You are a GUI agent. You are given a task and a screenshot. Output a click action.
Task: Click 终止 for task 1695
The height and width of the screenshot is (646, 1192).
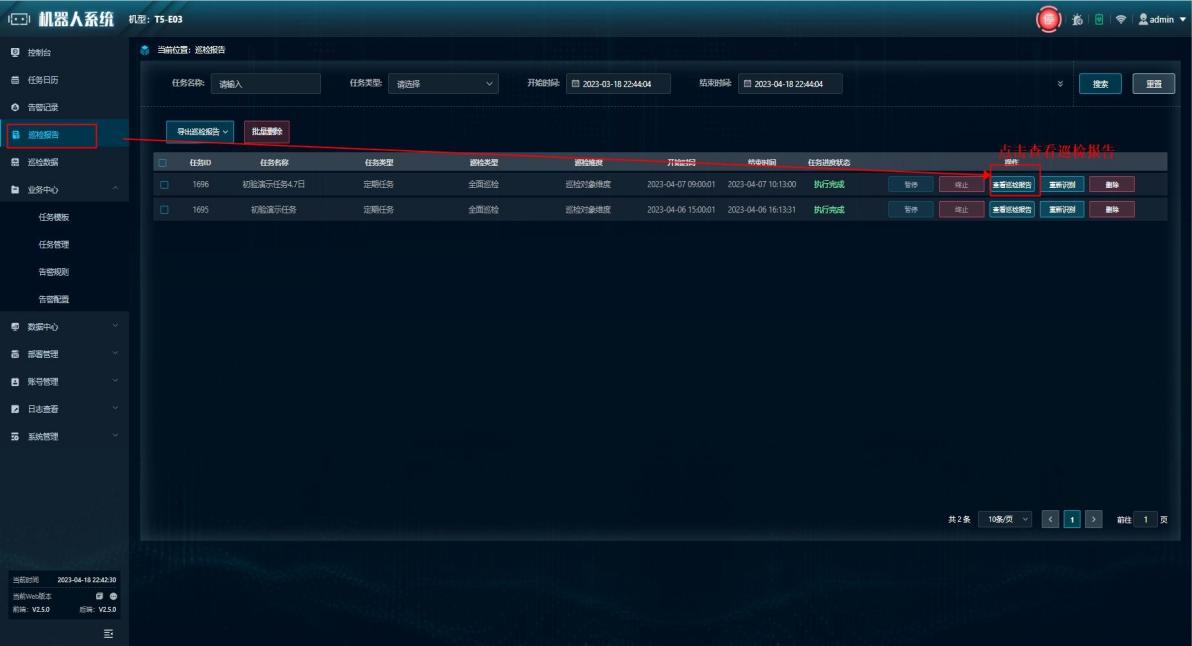tap(962, 210)
